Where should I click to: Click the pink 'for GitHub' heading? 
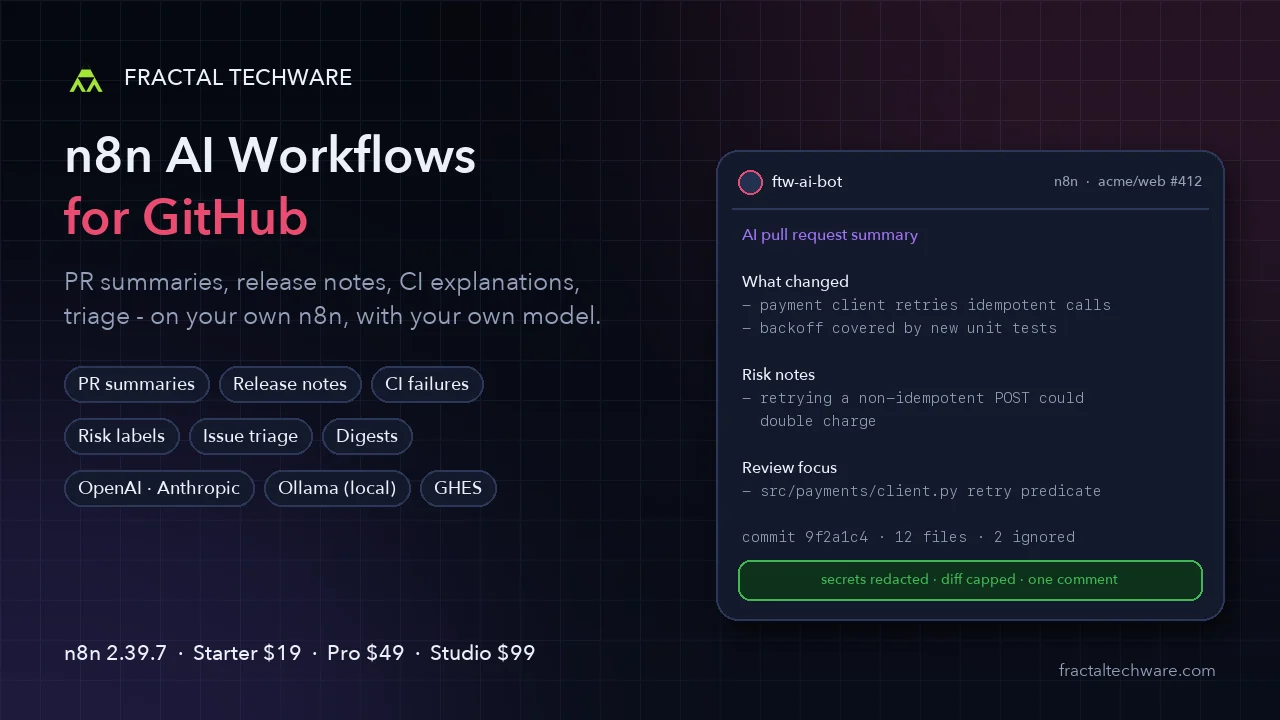coord(186,218)
